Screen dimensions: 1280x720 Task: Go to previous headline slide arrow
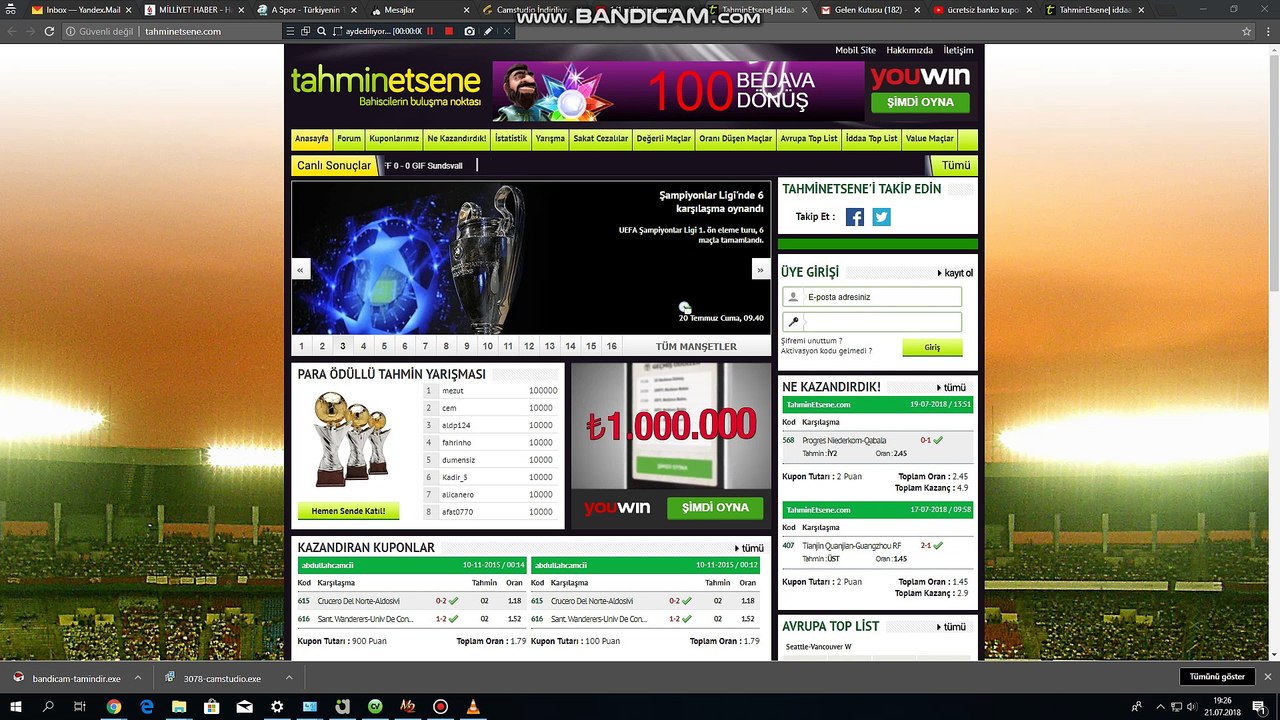[x=301, y=269]
